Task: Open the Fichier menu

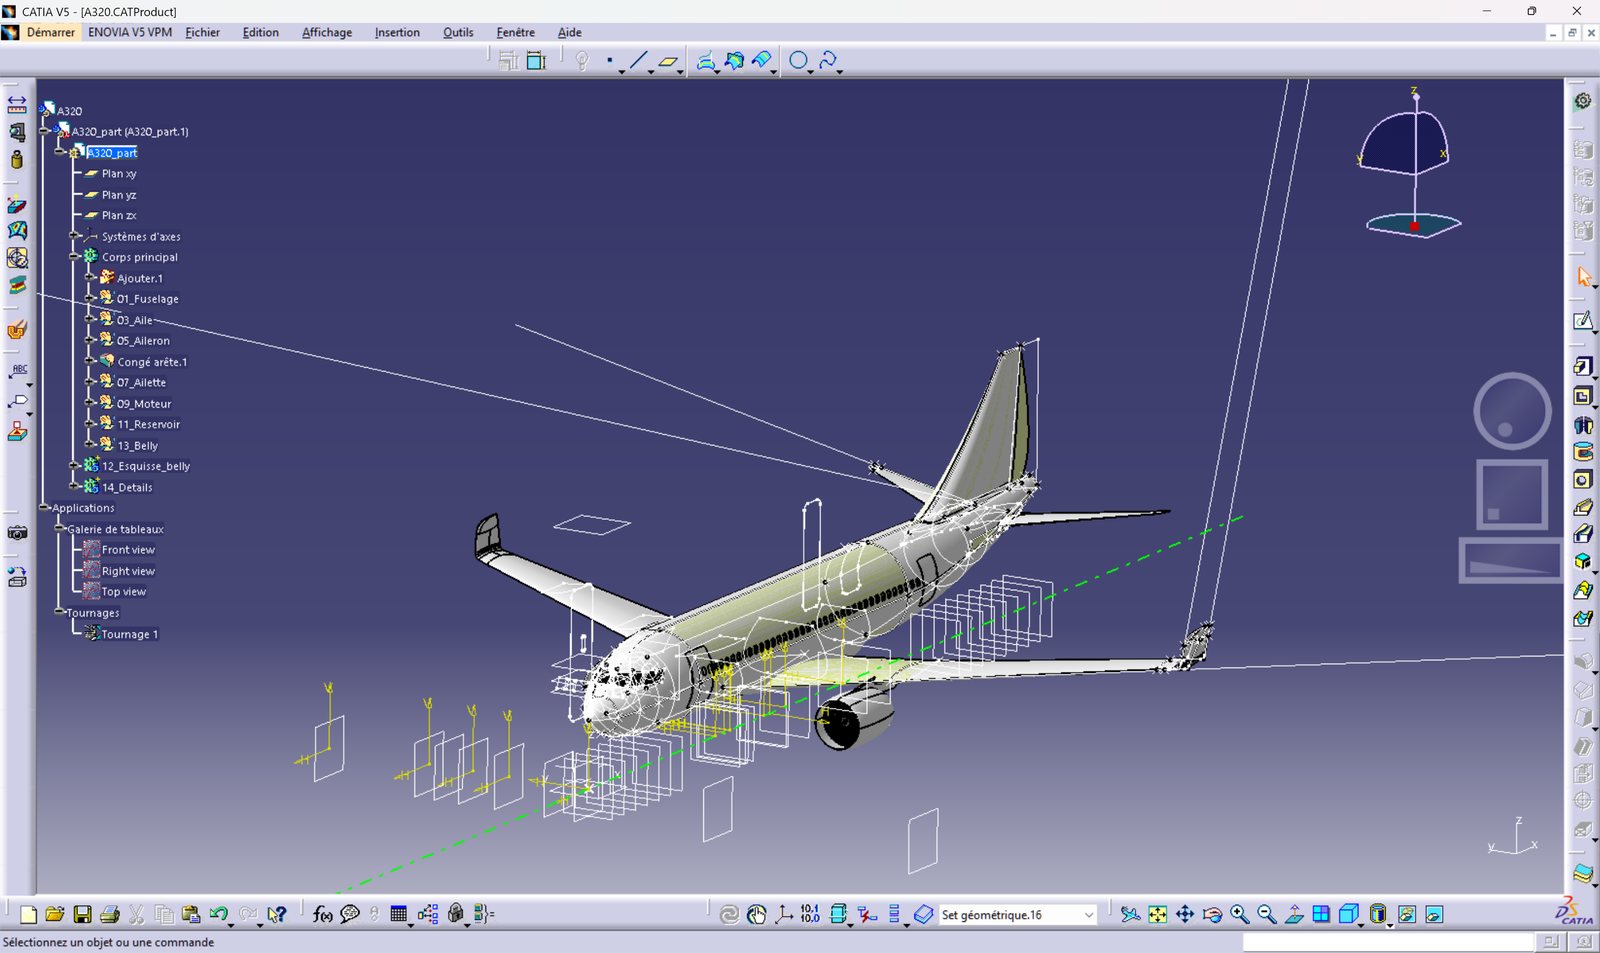Action: pos(202,32)
